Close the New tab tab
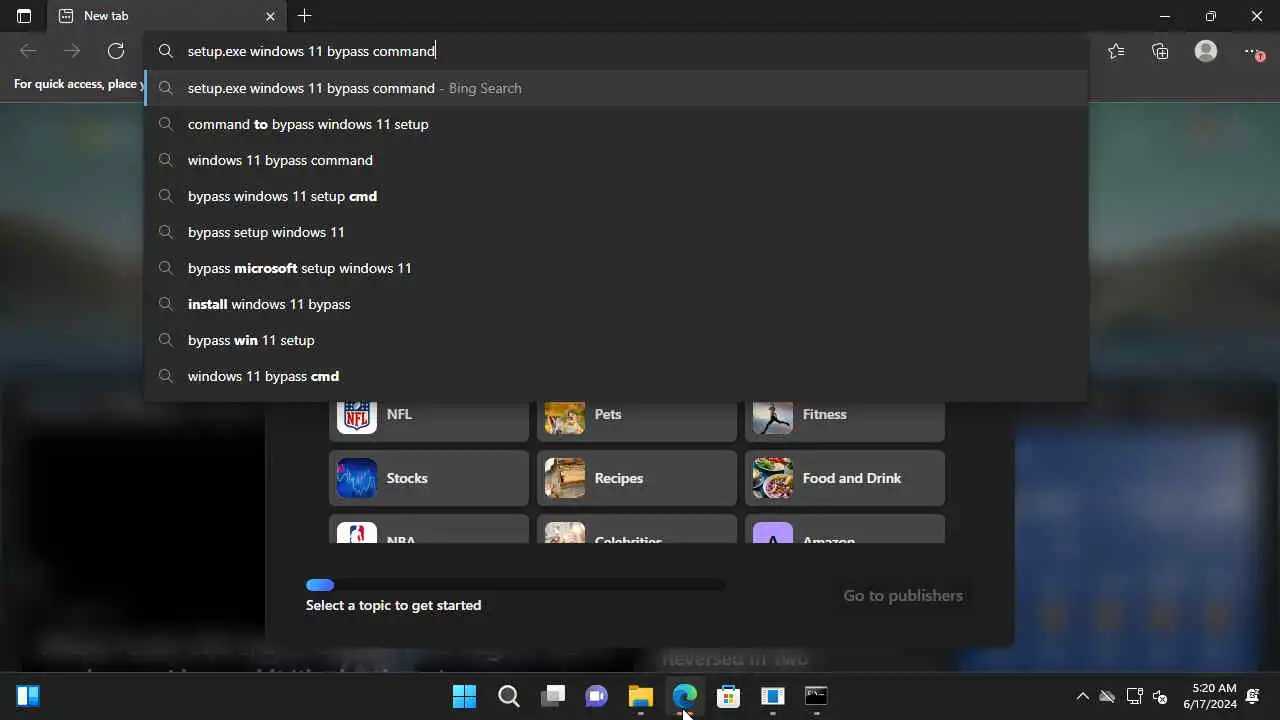The height and width of the screenshot is (720, 1280). click(270, 16)
